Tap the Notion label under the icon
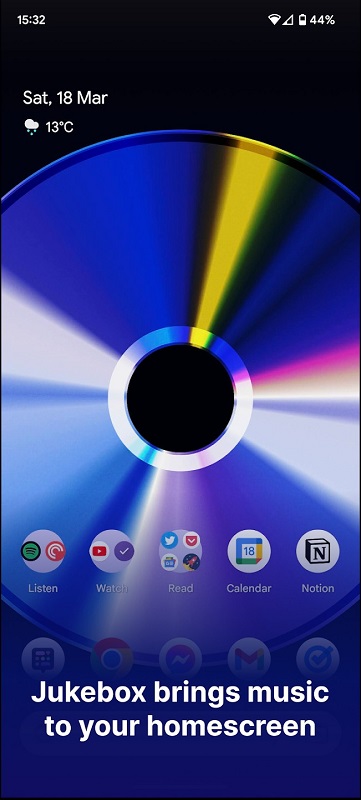Image resolution: width=361 pixels, height=800 pixels. point(318,588)
